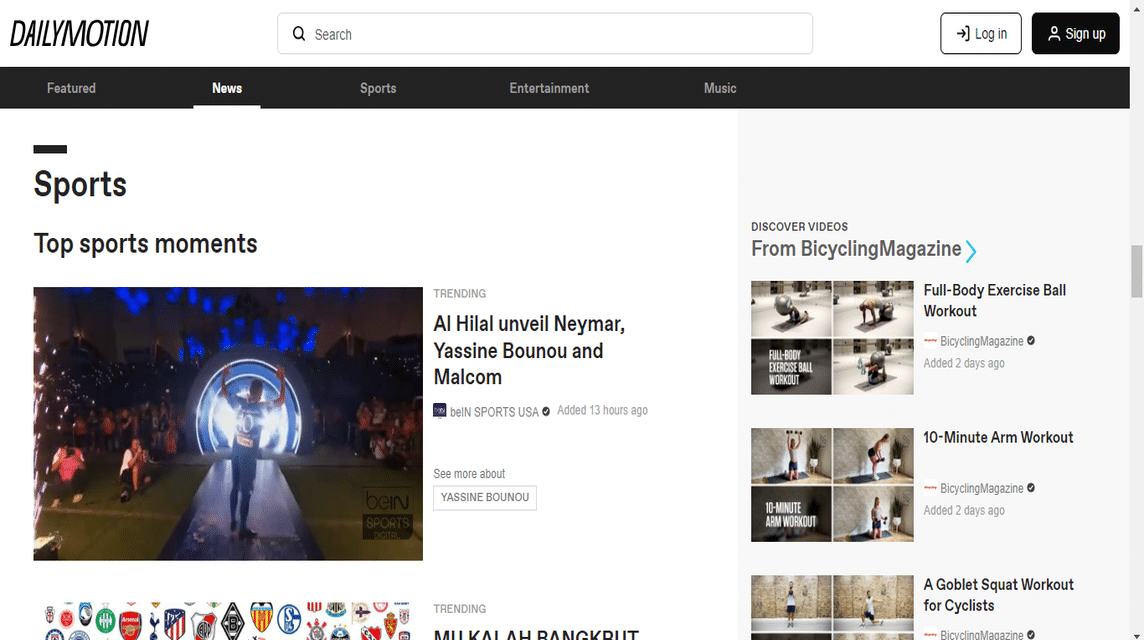Click the Log in button
1144x640 pixels.
pos(981,34)
